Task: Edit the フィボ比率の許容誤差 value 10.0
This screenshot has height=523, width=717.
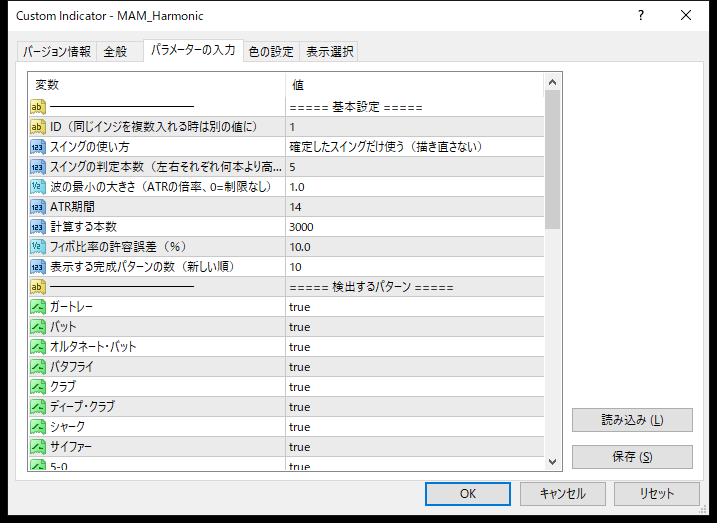Action: (x=414, y=247)
